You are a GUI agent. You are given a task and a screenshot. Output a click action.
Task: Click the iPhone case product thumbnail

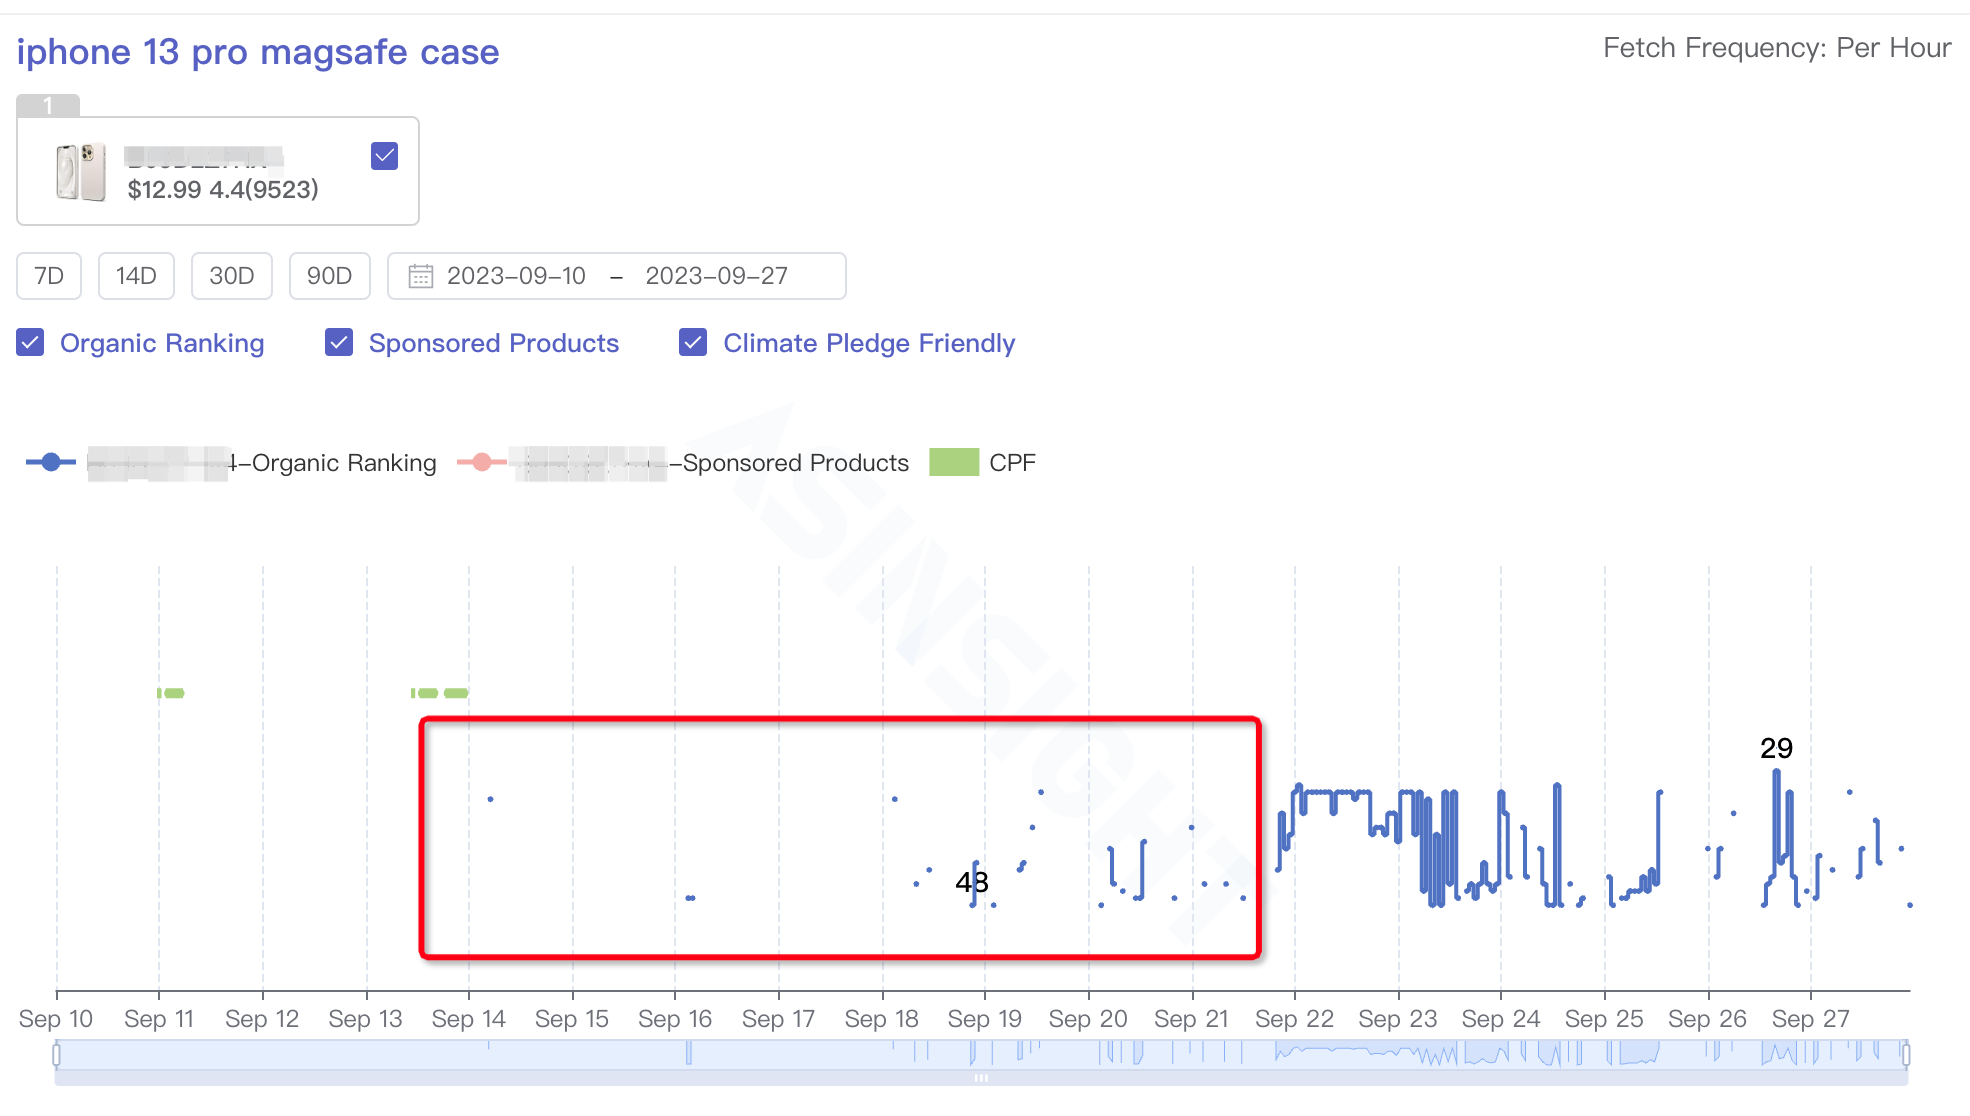(81, 172)
